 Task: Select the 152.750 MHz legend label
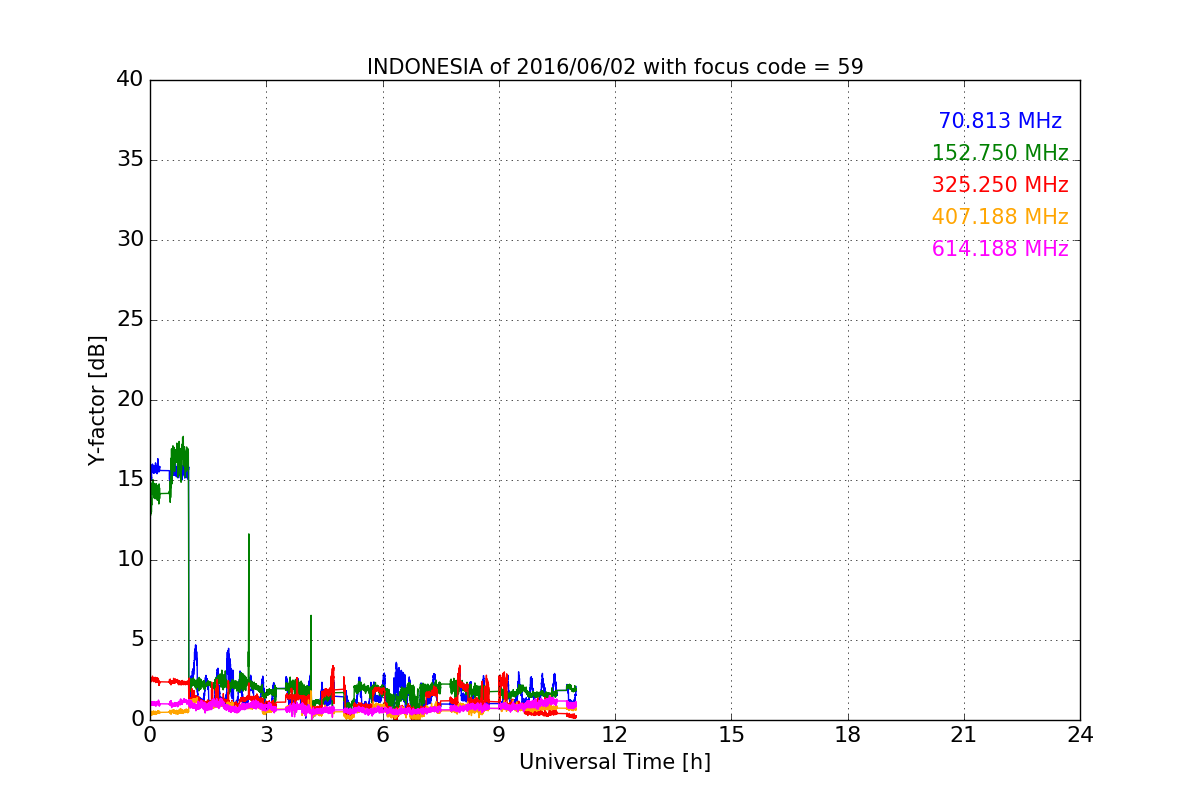[1000, 153]
